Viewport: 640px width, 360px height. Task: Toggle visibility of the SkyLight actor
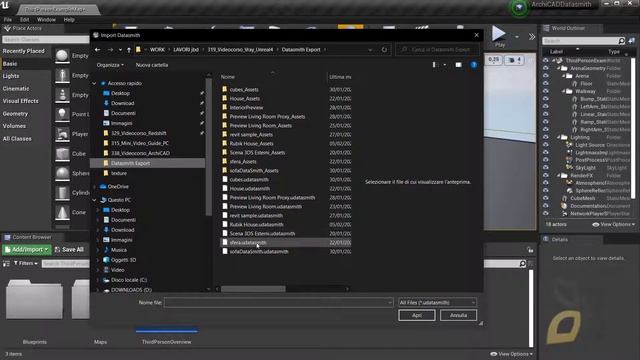[546, 168]
